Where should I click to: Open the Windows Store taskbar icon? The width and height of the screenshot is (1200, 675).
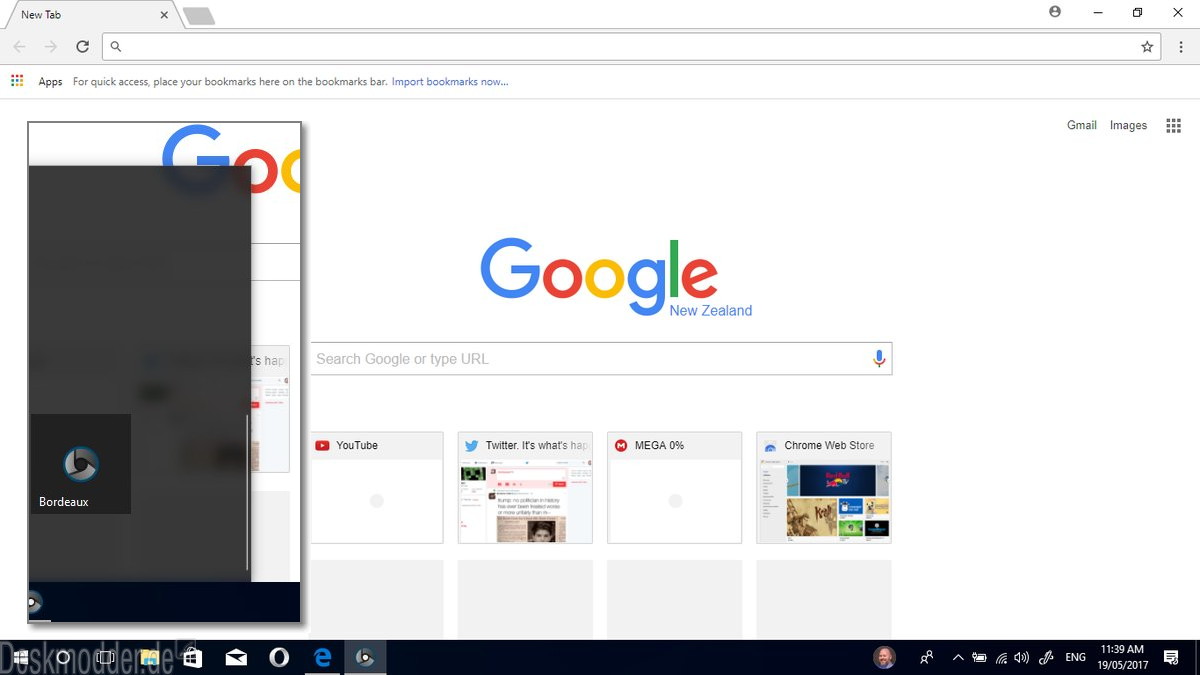192,657
